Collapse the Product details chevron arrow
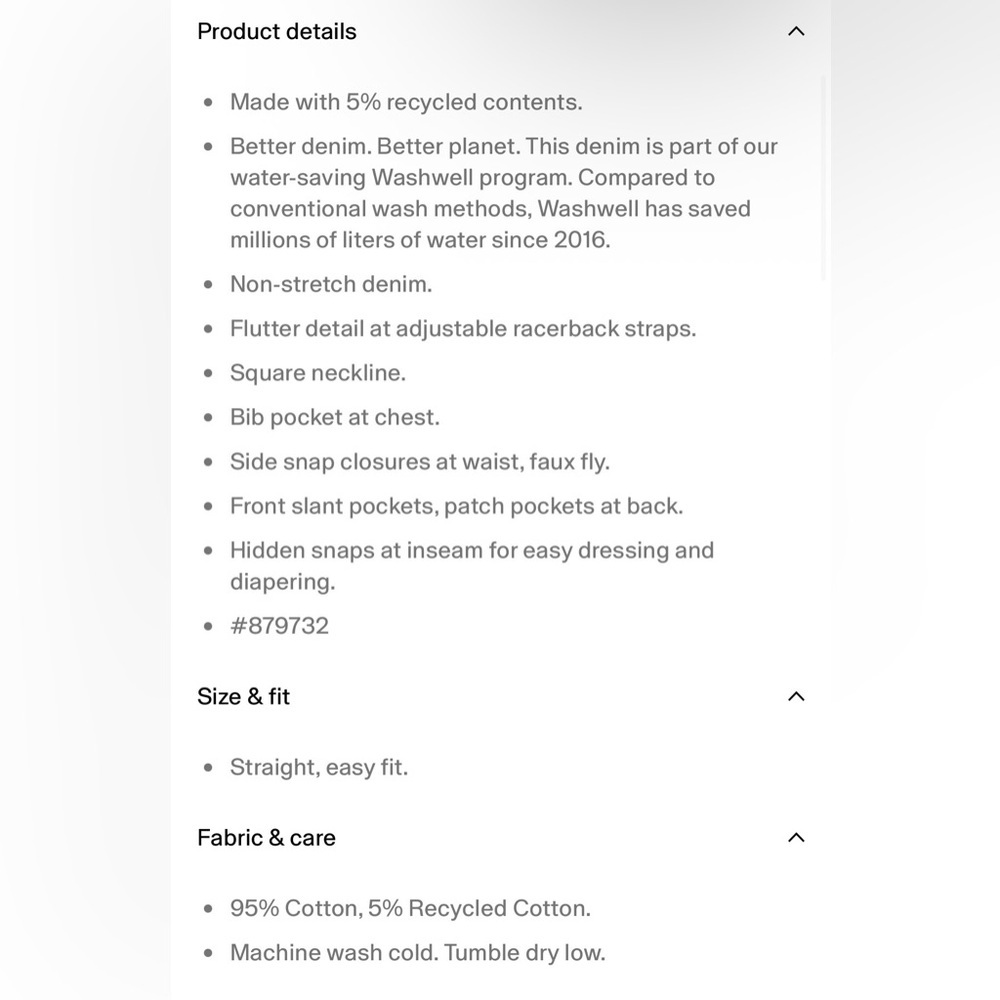This screenshot has width=1000, height=1000. point(796,31)
